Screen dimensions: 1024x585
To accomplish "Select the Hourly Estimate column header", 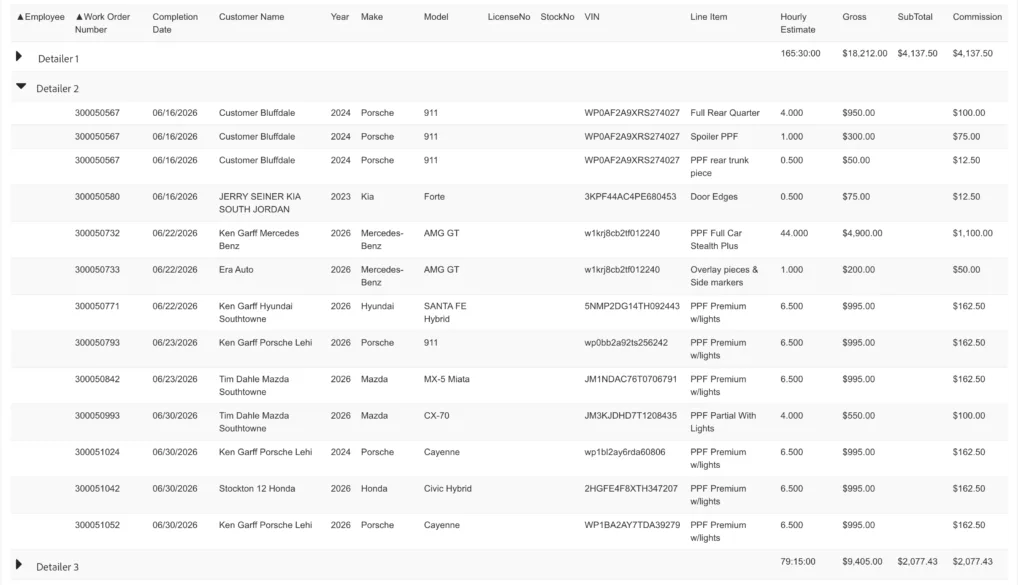I will [x=798, y=23].
